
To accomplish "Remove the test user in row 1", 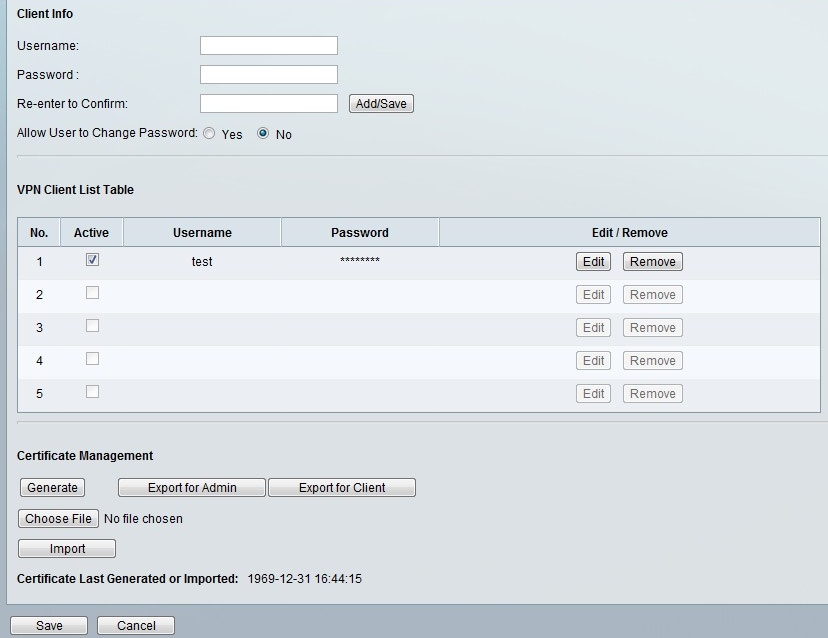I will click(x=653, y=262).
